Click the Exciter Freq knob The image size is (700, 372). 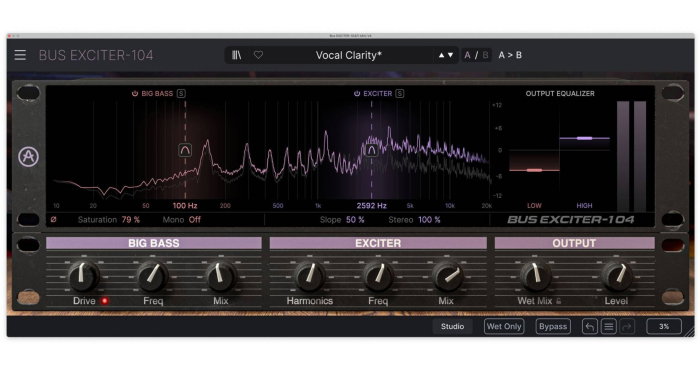click(378, 276)
